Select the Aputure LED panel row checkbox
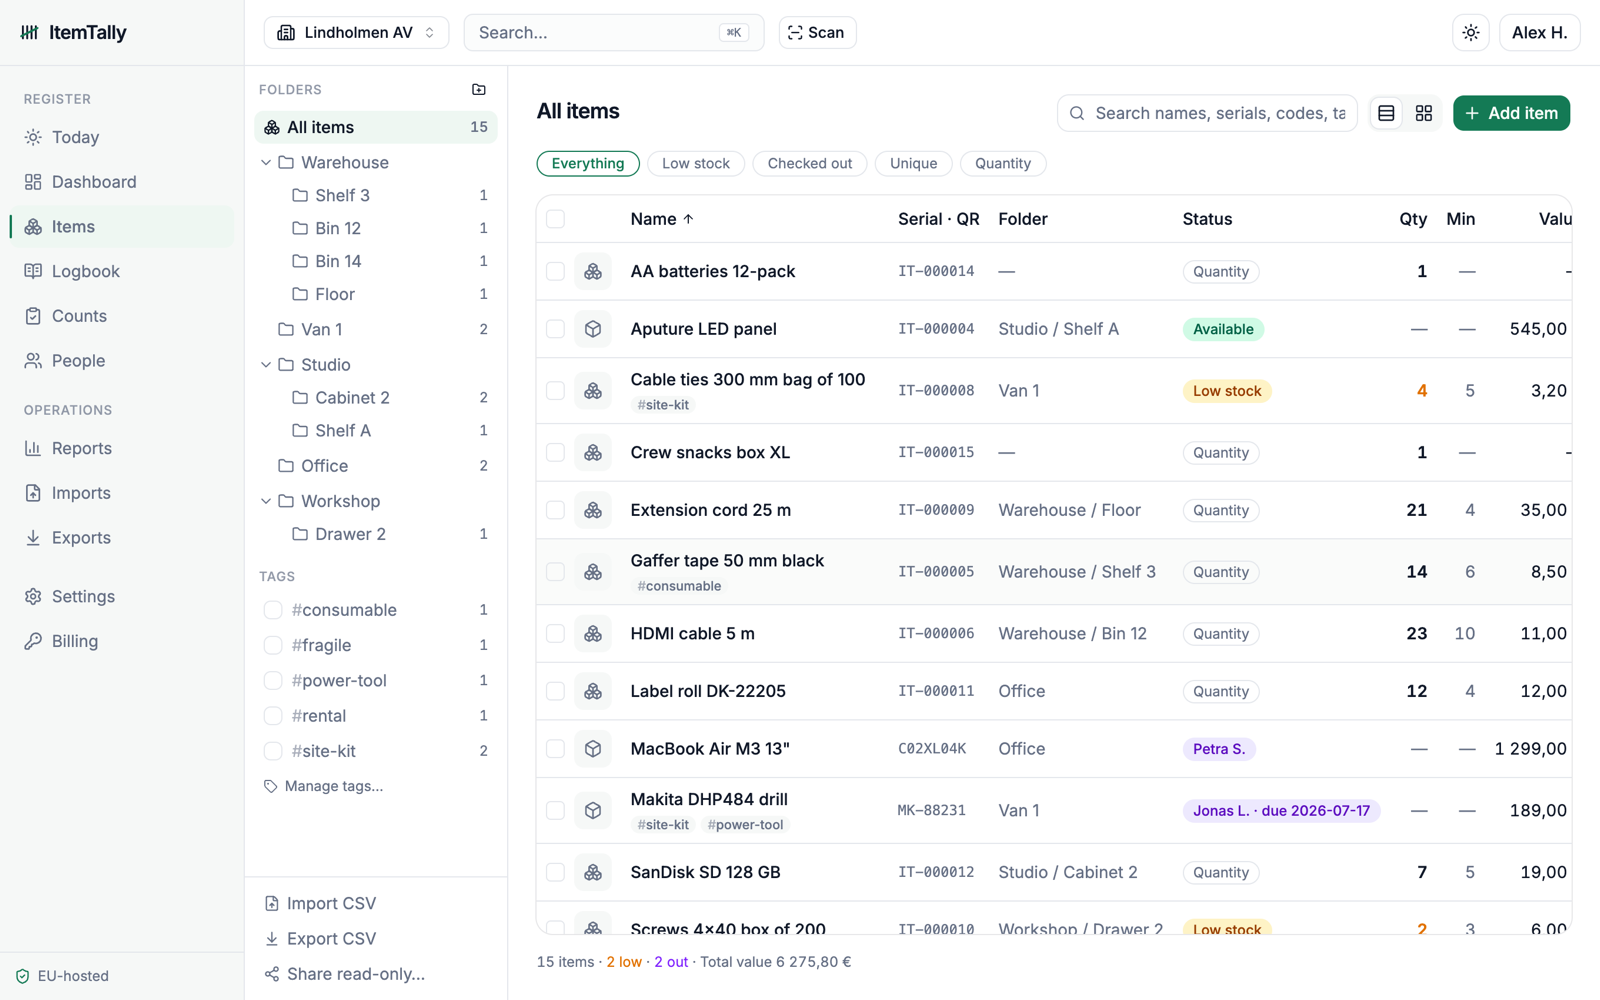 [555, 329]
